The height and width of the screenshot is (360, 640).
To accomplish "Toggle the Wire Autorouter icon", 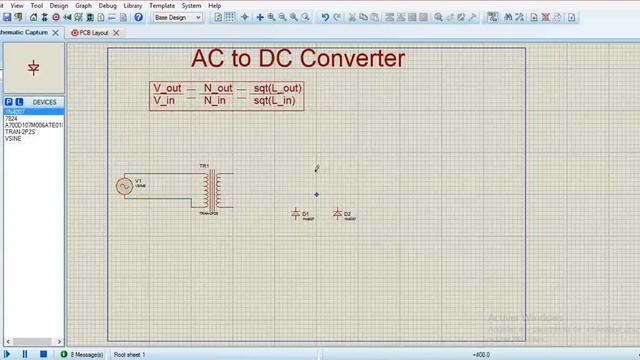I will point(493,17).
